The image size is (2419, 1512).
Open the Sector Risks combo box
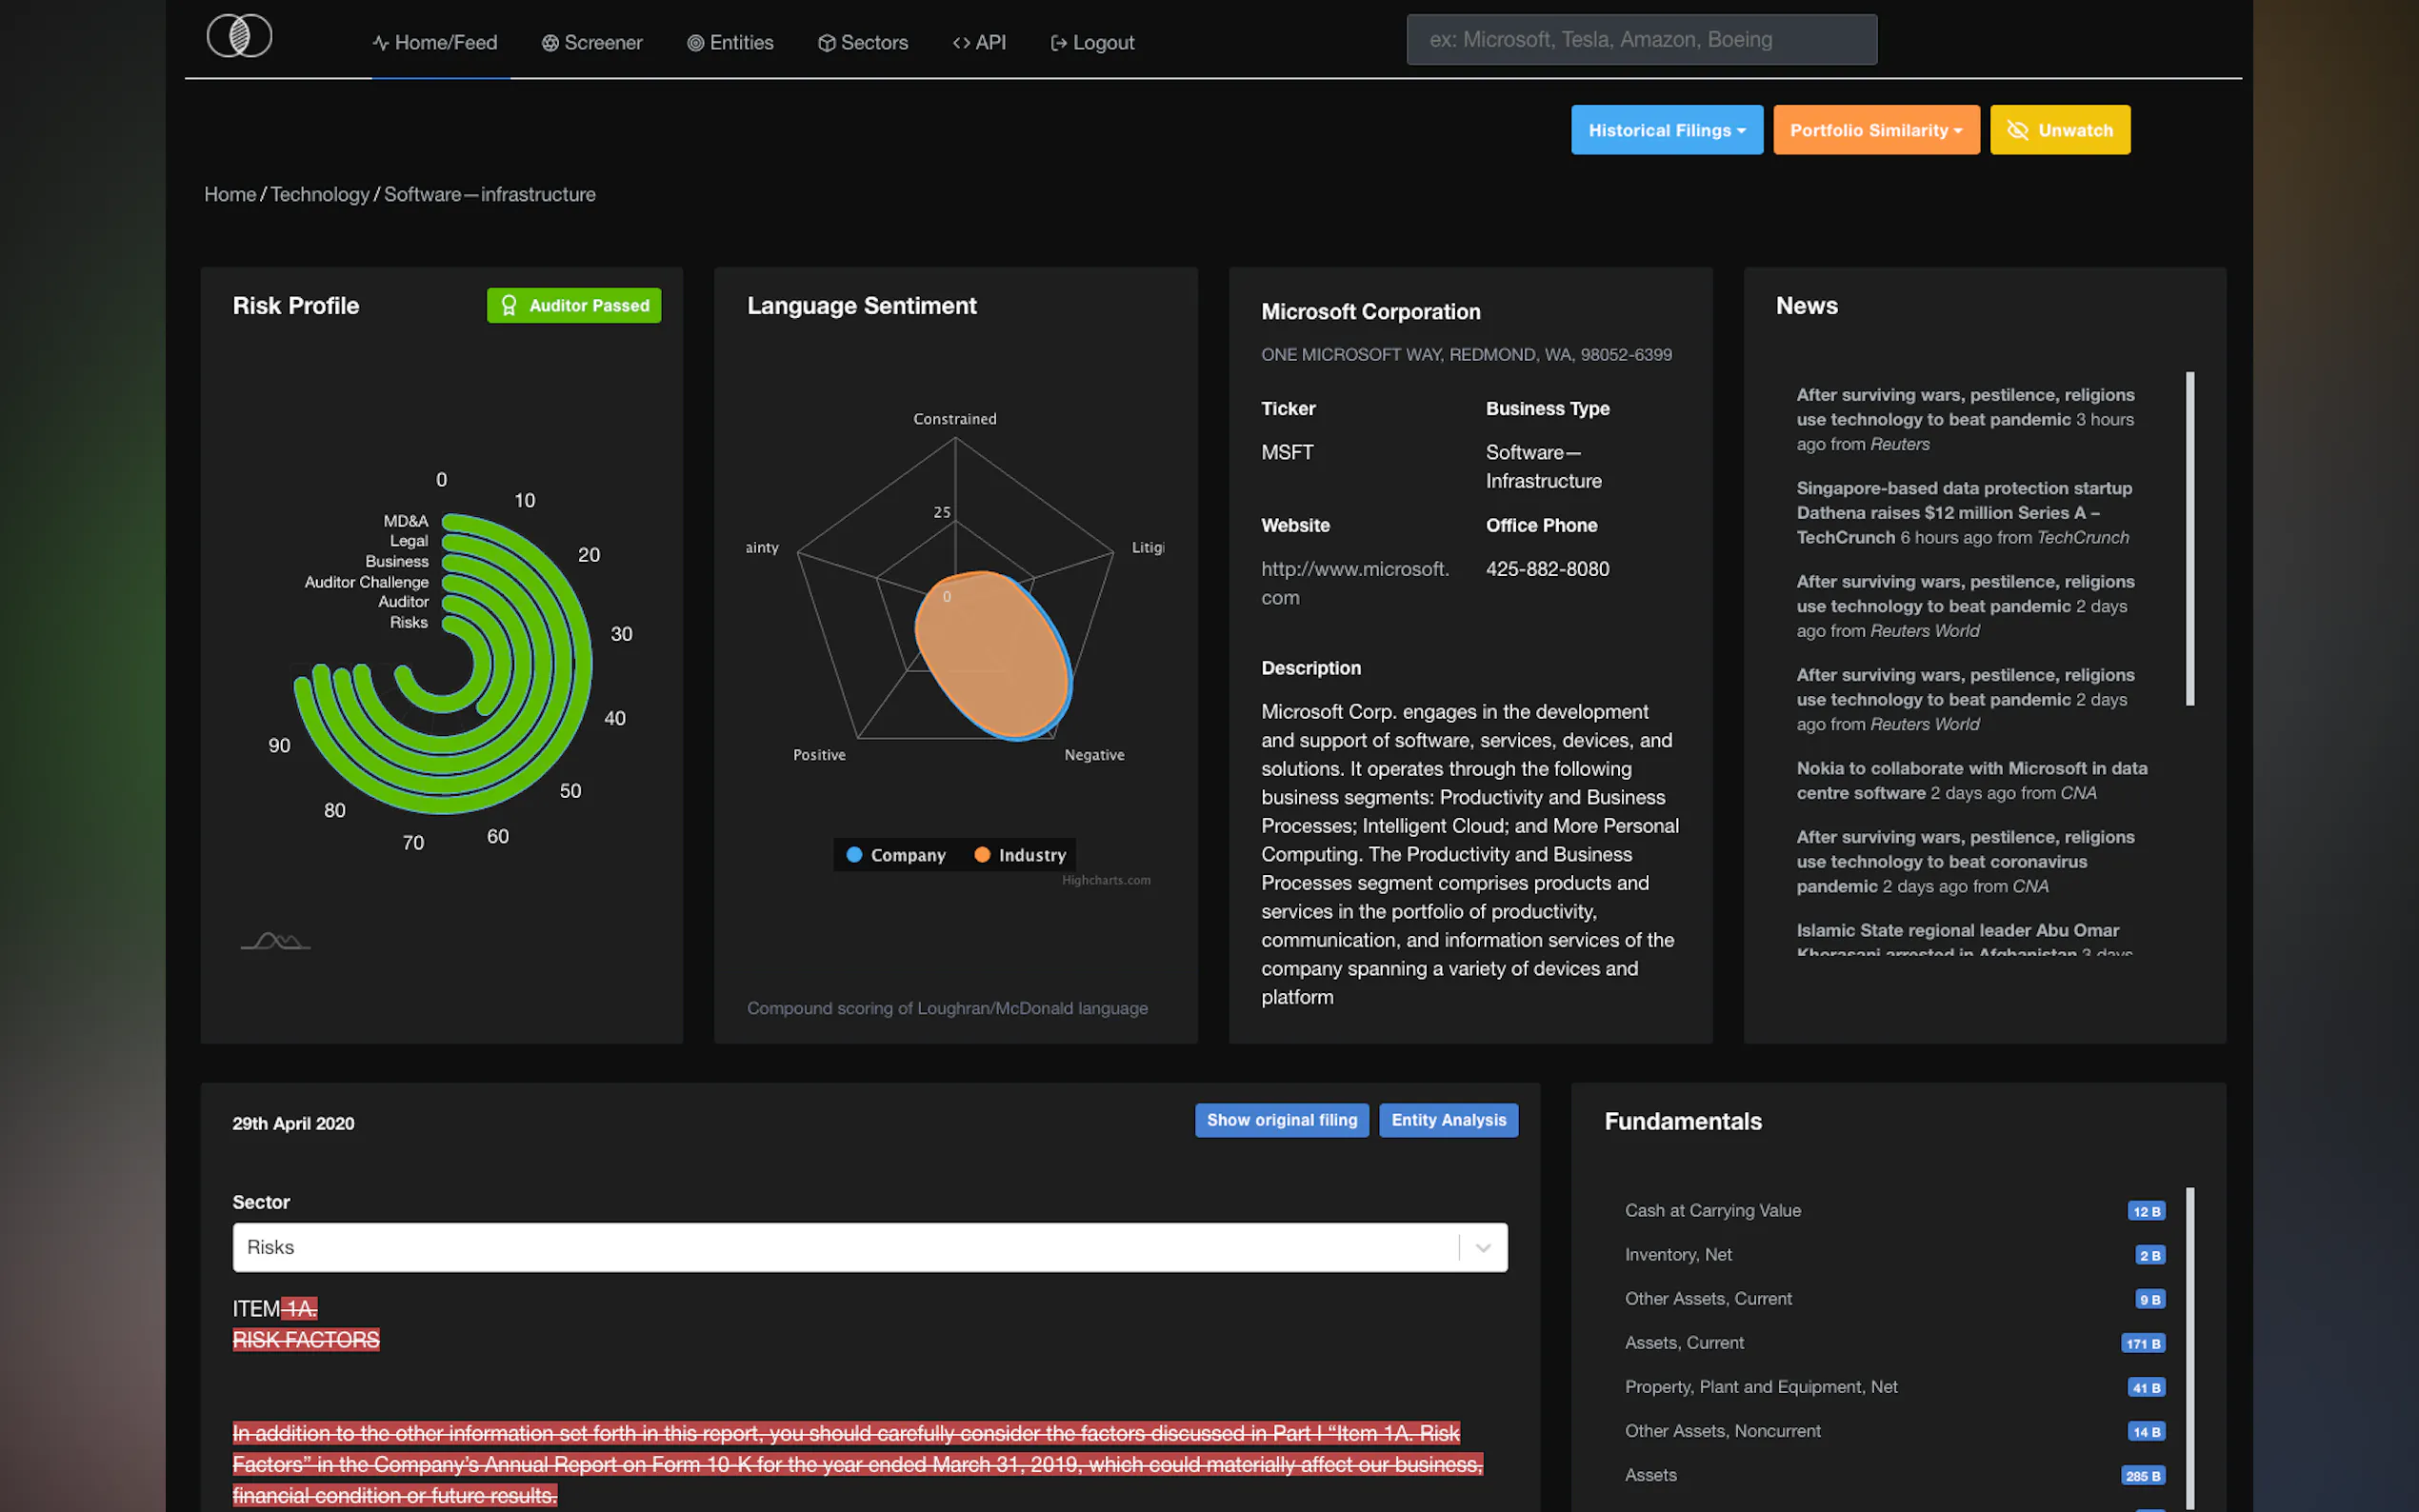point(870,1247)
